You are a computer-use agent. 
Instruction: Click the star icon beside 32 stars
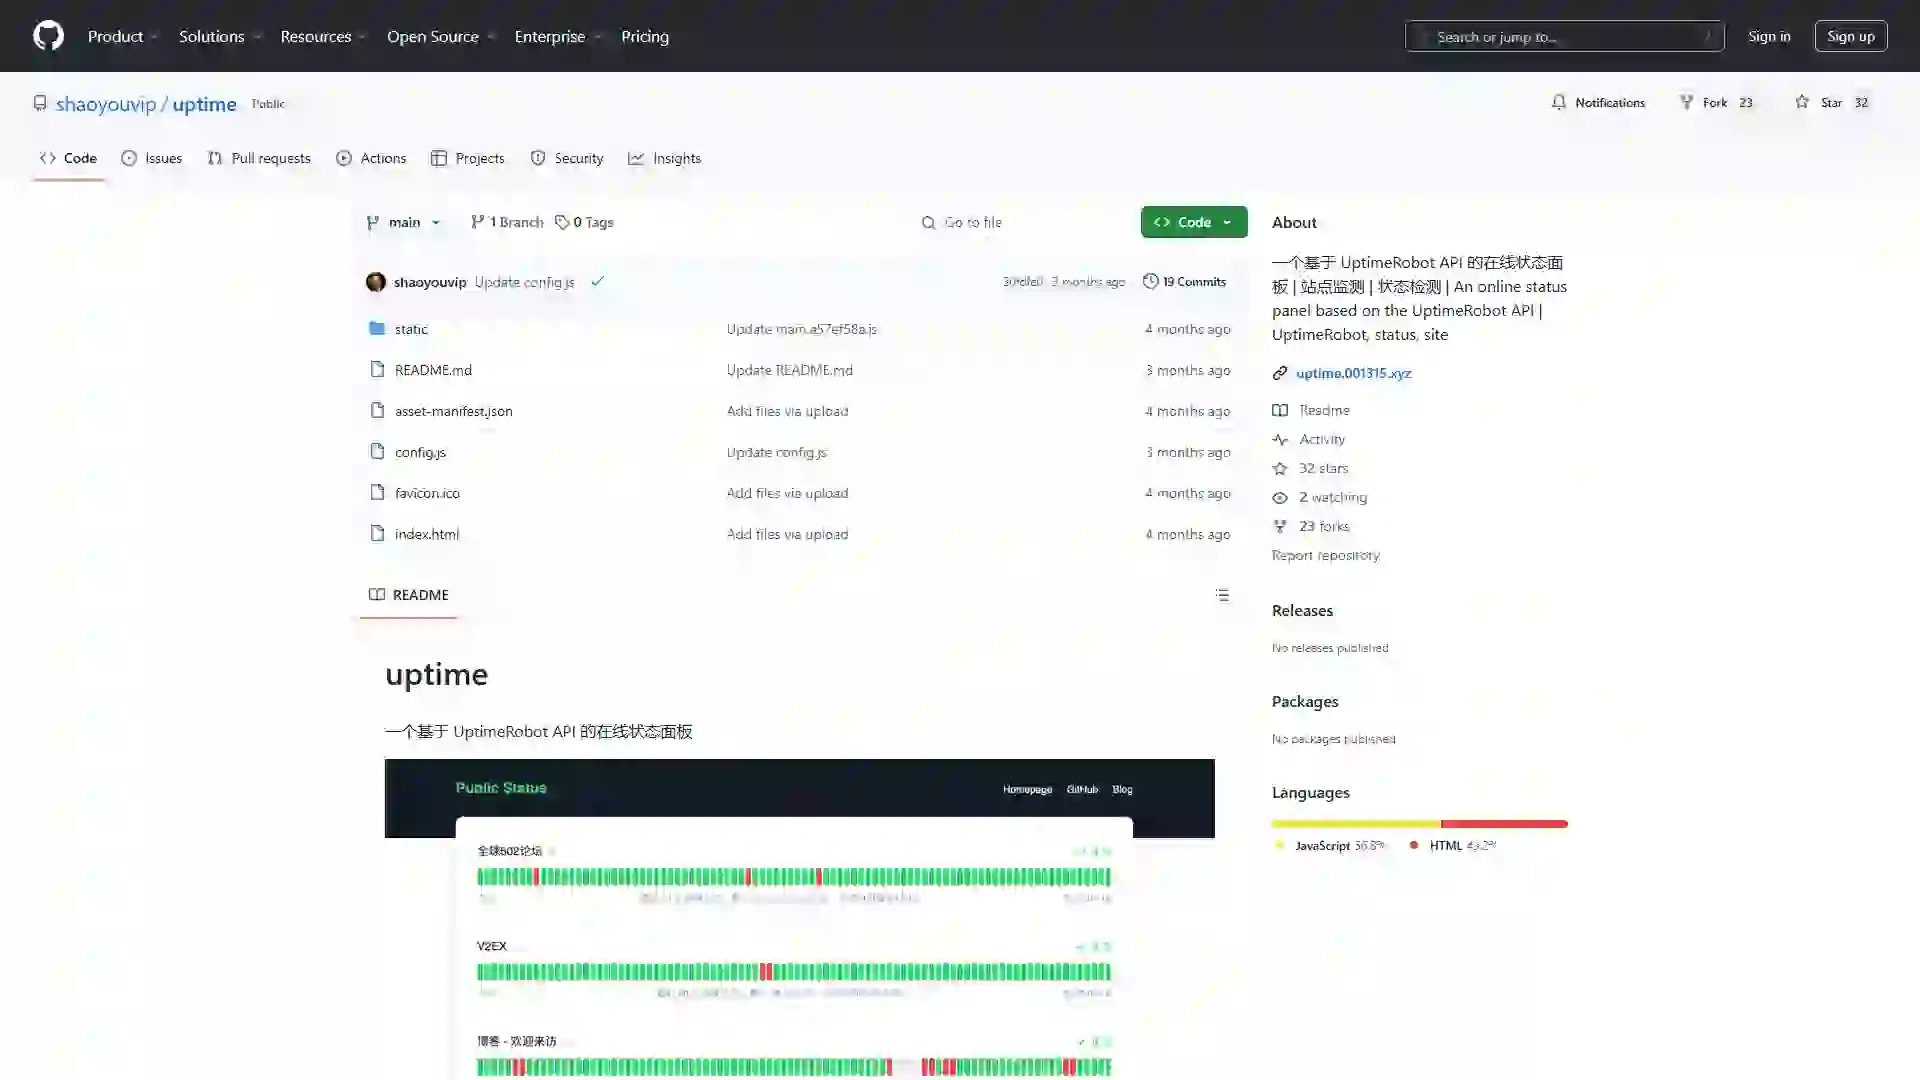(1280, 468)
